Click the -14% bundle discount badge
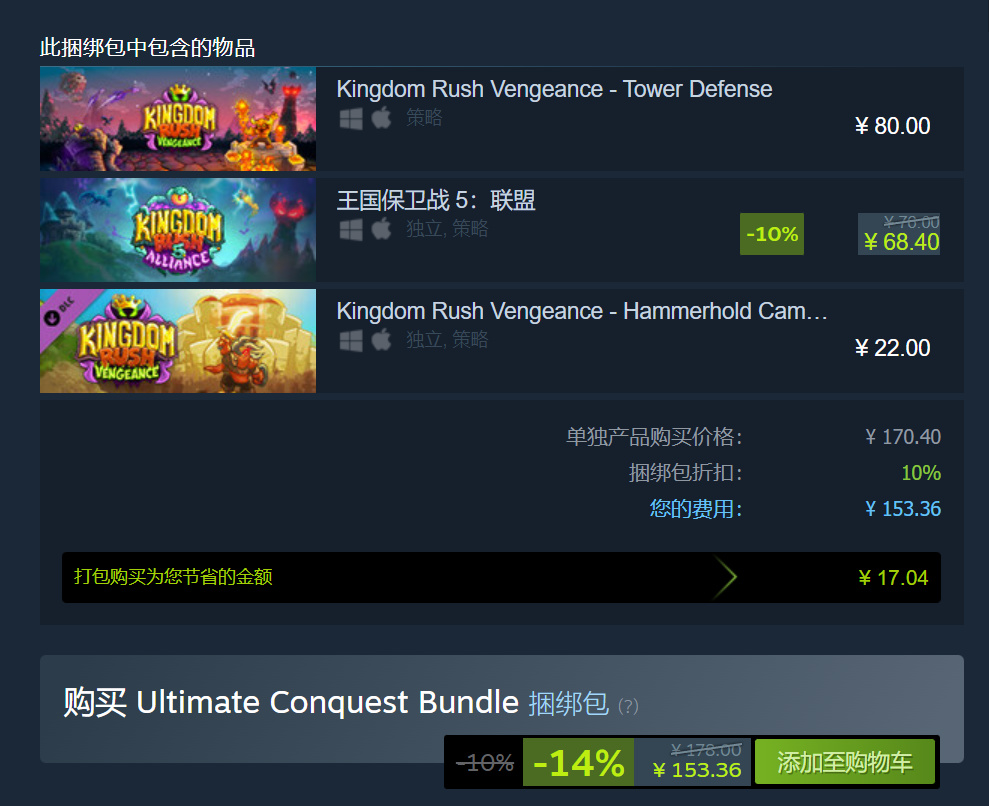The width and height of the screenshot is (989, 806). pyautogui.click(x=578, y=762)
